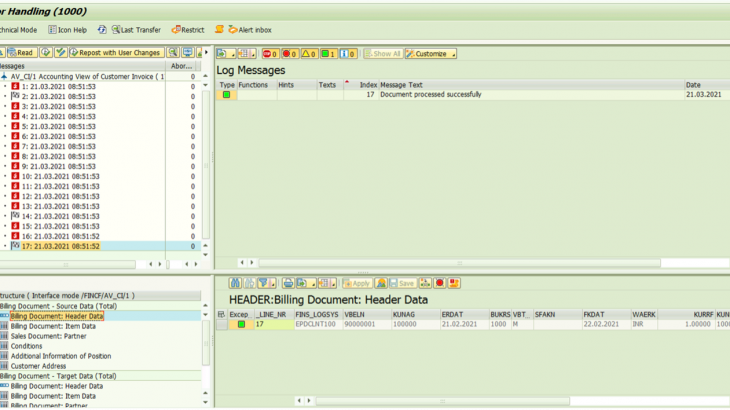Image resolution: width=730 pixels, height=410 pixels.
Task: Open the Alert inbox
Action: coord(250,30)
